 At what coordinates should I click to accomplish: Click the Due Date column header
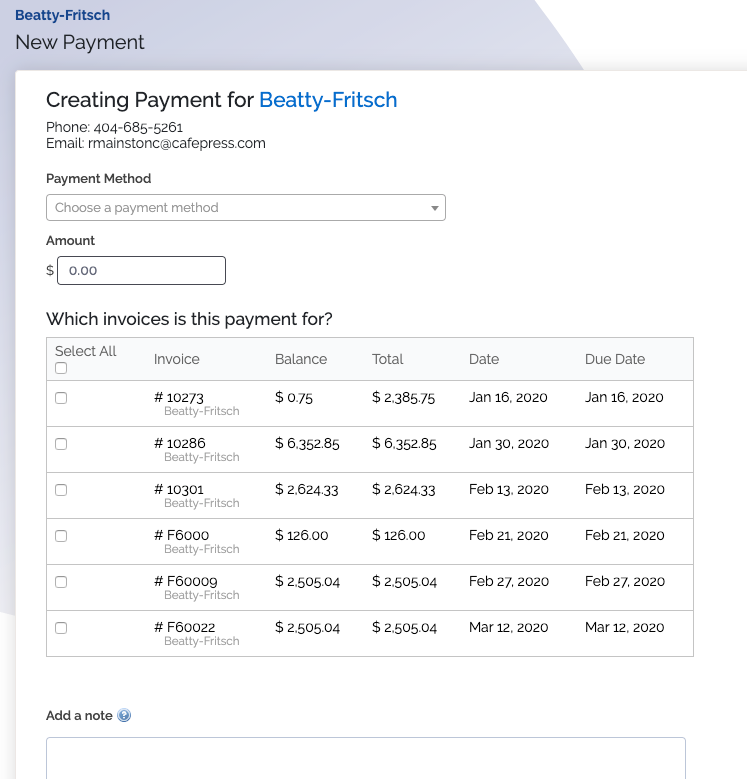615,359
